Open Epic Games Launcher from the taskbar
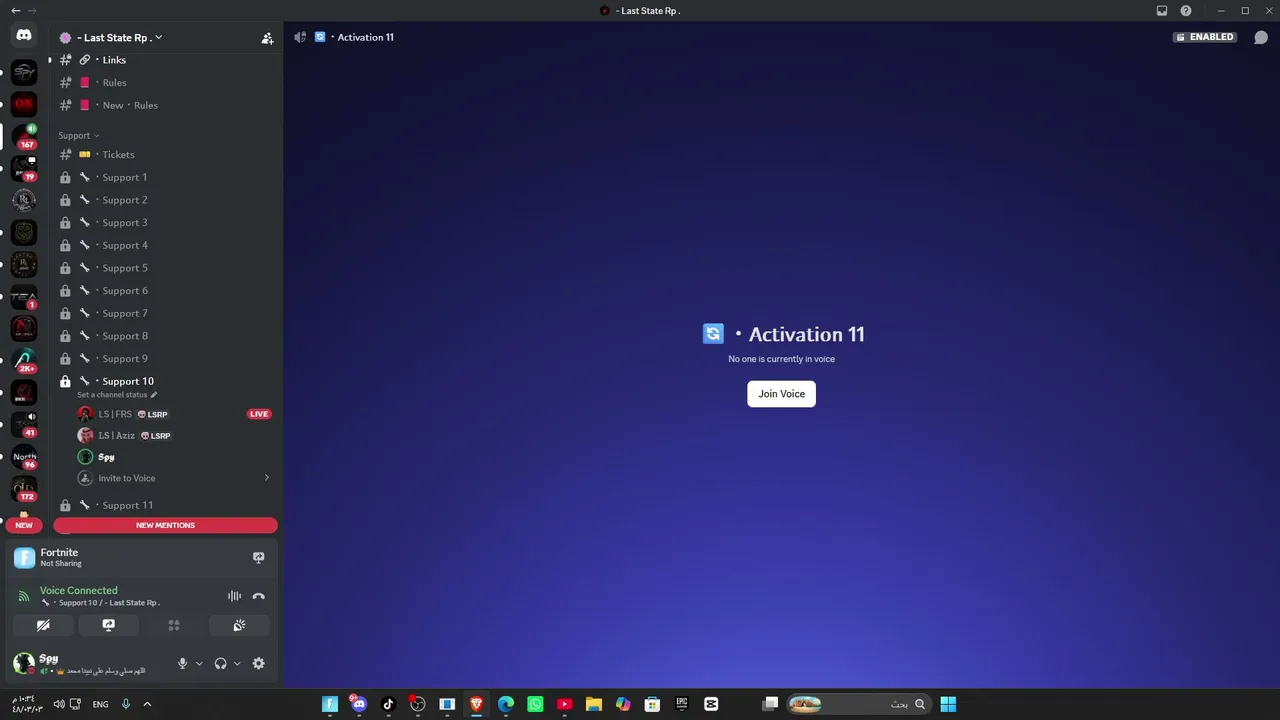This screenshot has height=720, width=1280. (x=682, y=704)
